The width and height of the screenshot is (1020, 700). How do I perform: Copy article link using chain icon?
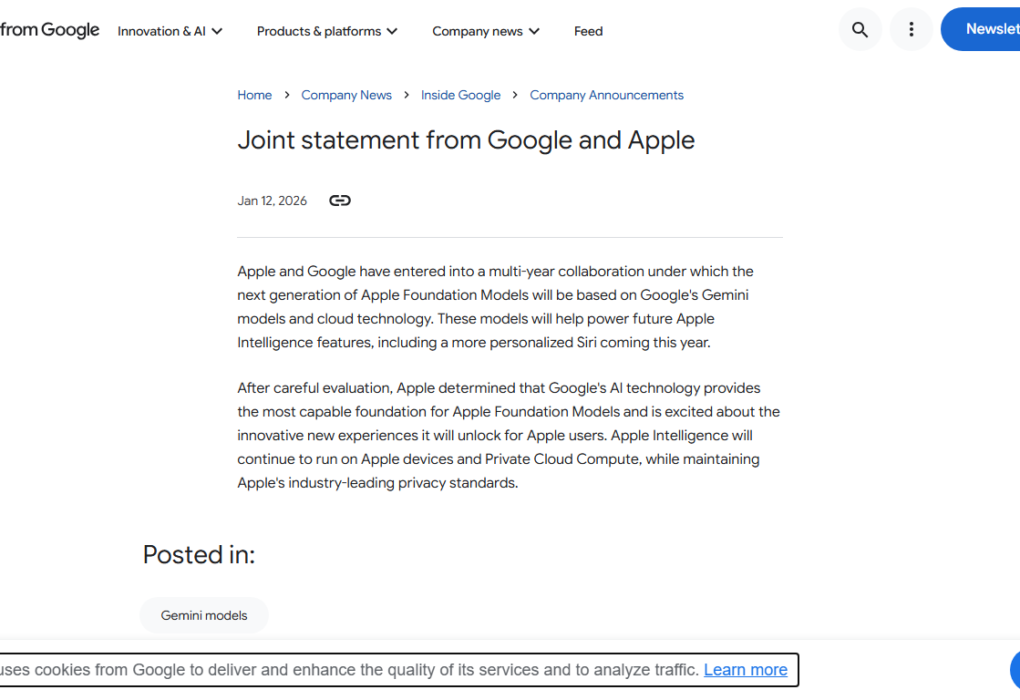(340, 200)
